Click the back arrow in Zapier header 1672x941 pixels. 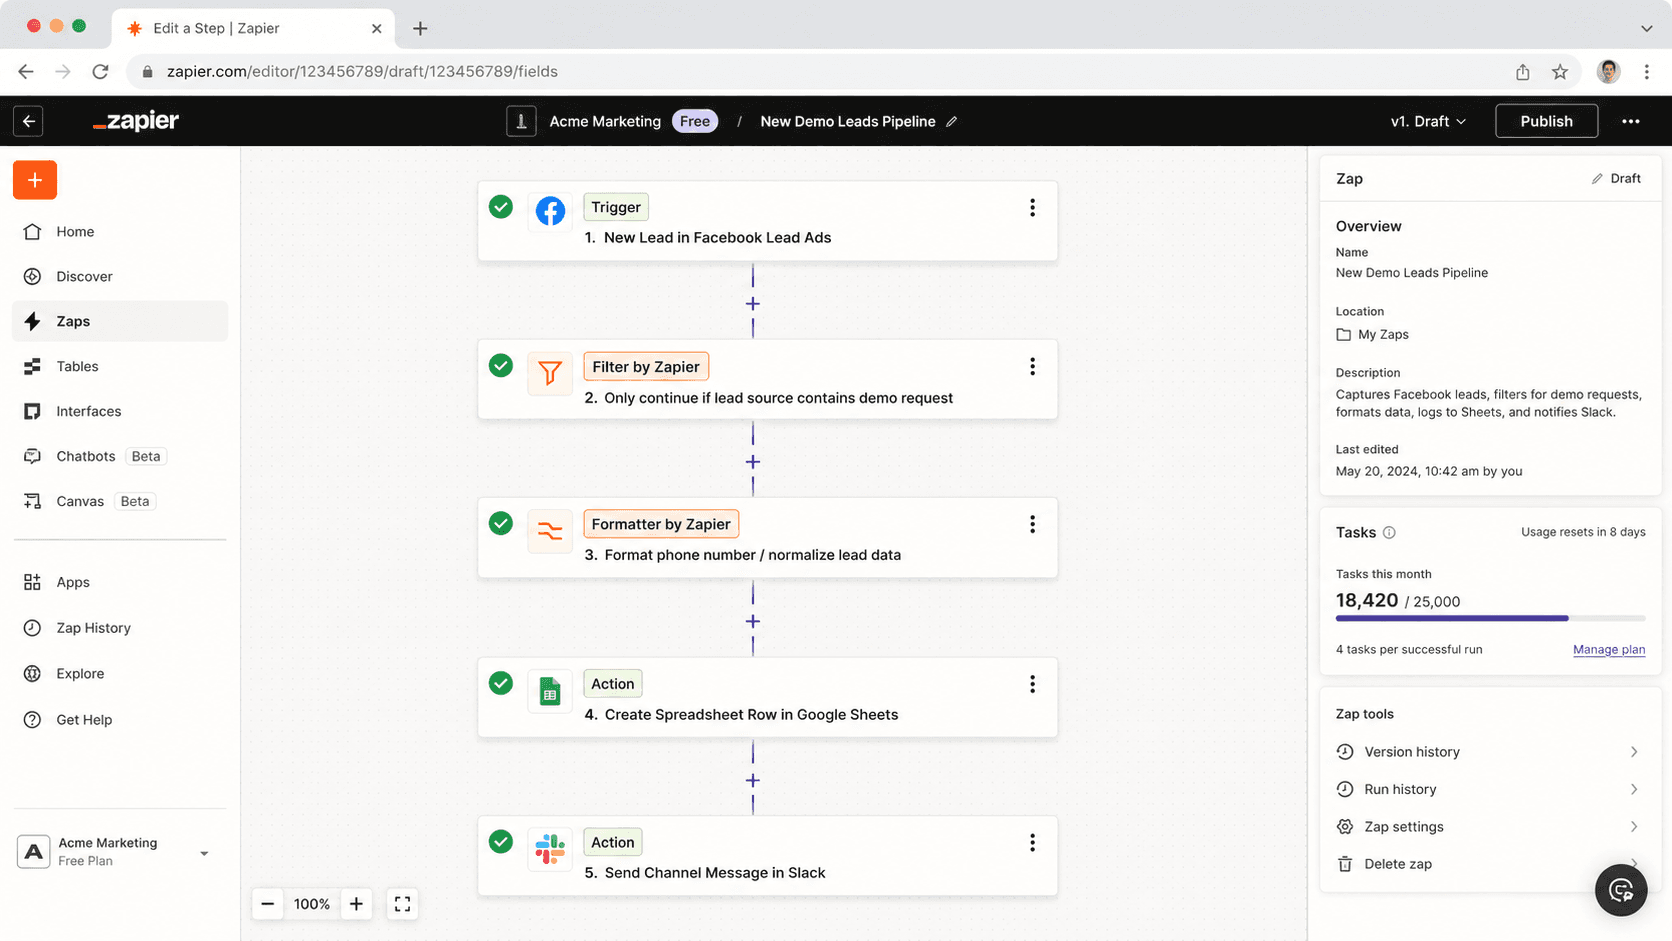28,121
